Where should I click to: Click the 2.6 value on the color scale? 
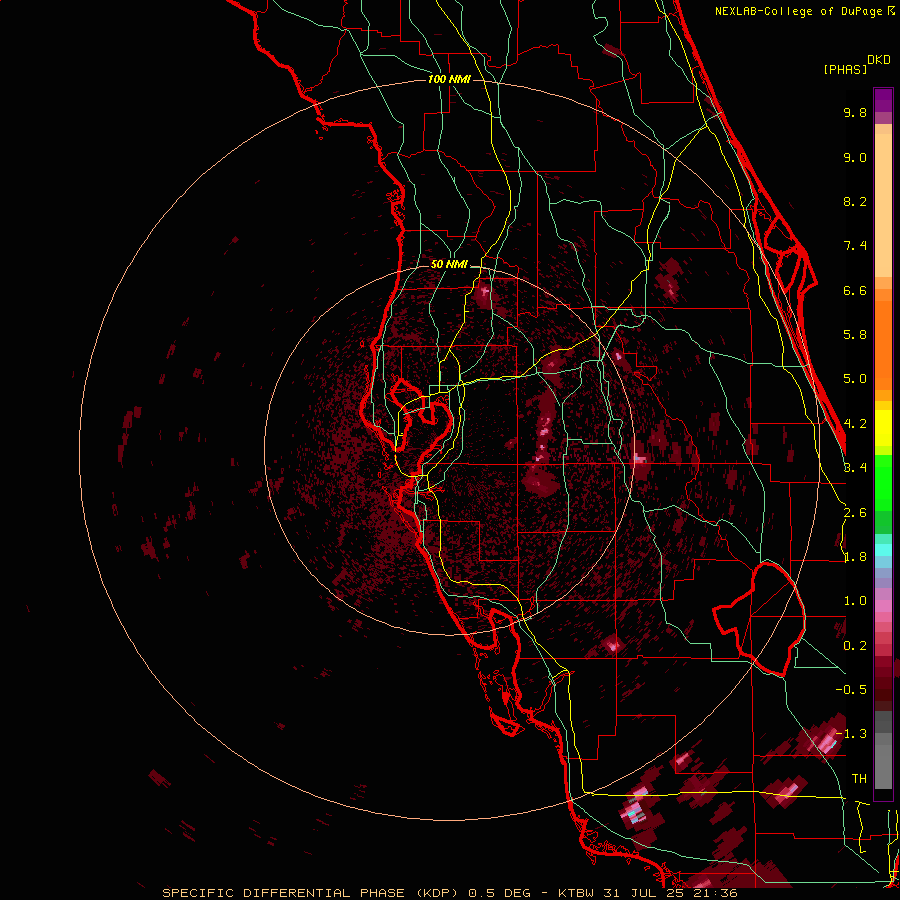tap(855, 513)
